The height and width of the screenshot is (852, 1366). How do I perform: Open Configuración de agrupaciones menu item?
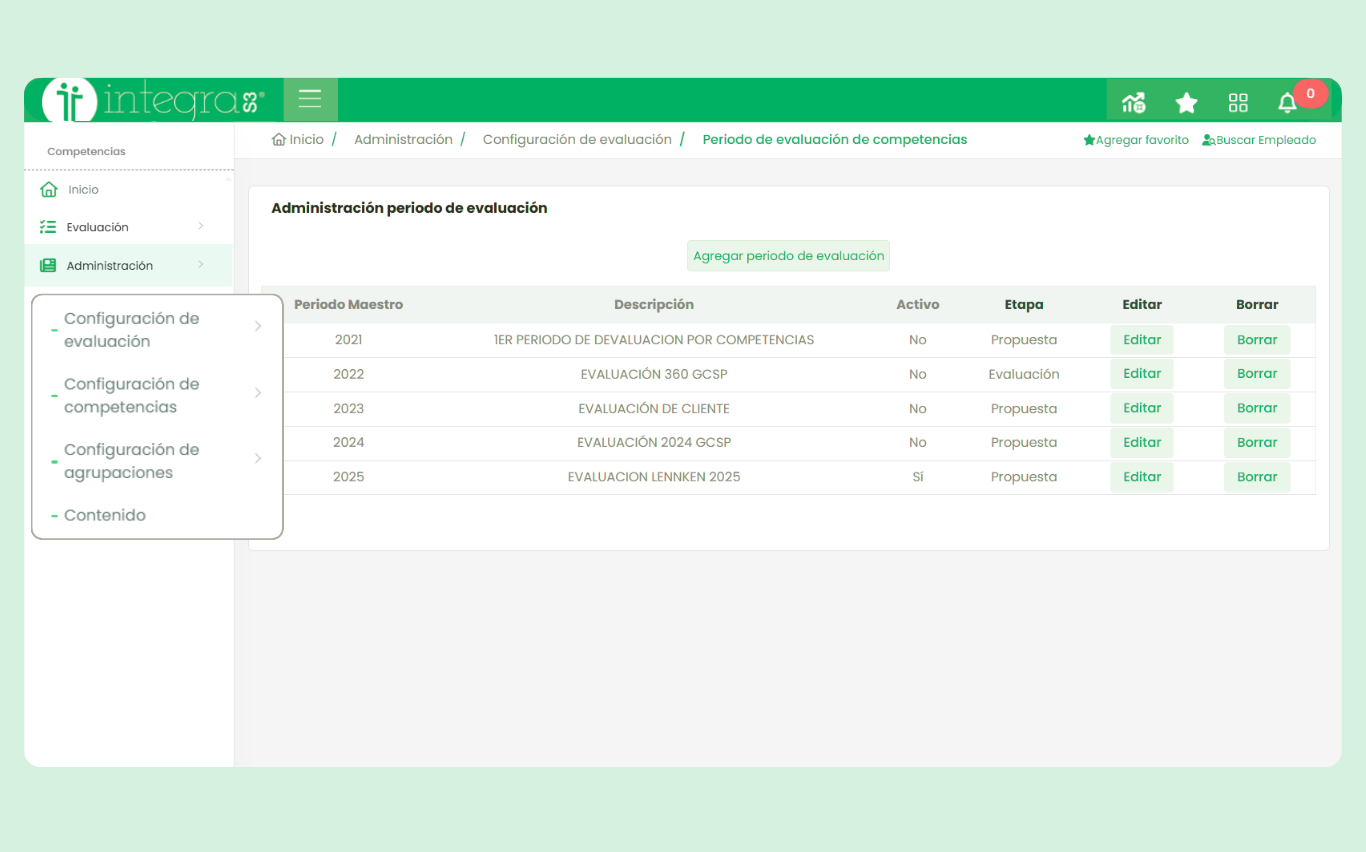point(132,461)
